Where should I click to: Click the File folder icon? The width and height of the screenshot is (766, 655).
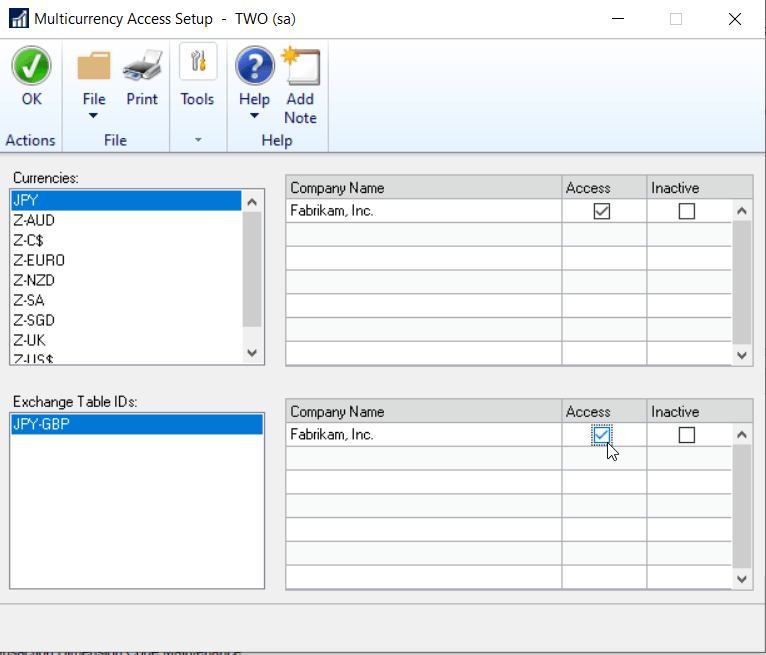(x=94, y=67)
